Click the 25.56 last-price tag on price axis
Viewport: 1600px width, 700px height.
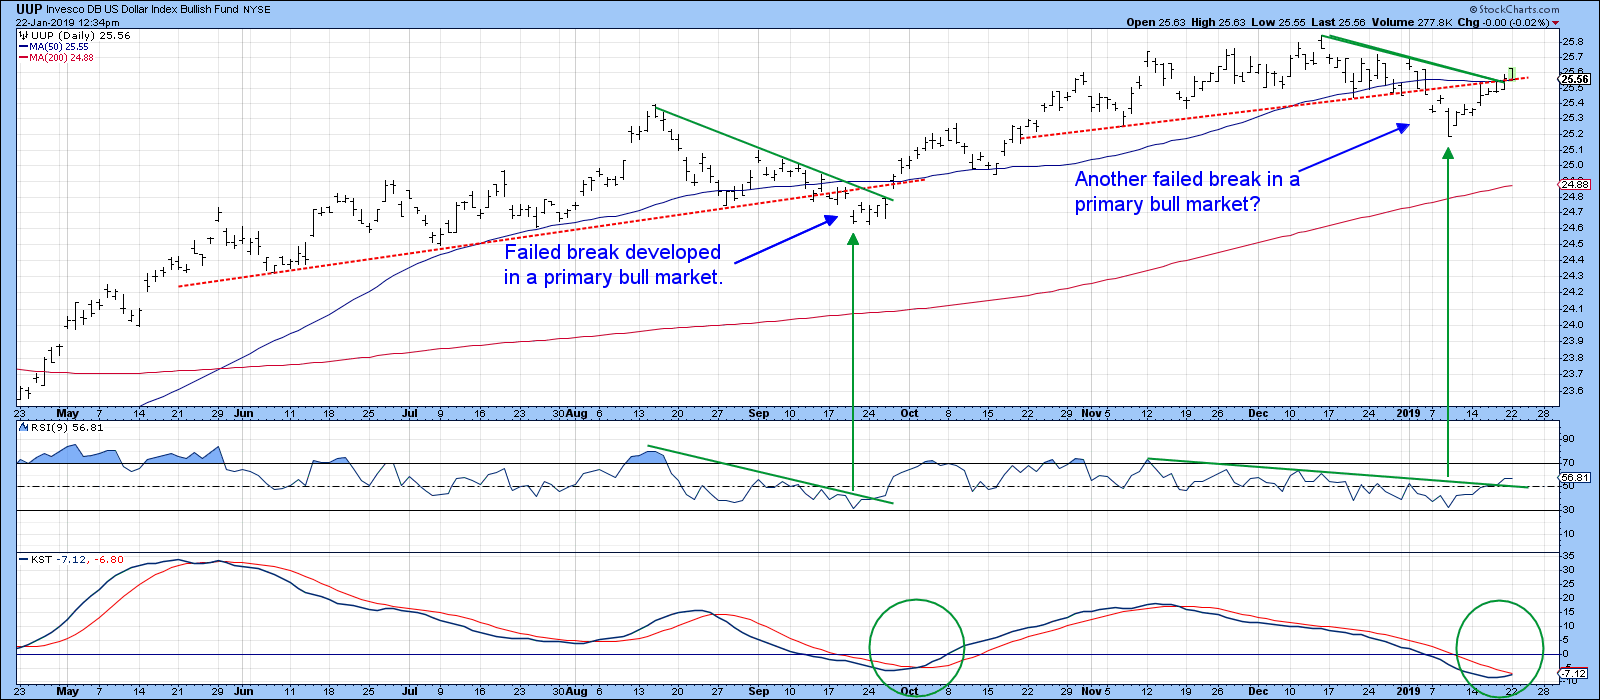(x=1574, y=79)
